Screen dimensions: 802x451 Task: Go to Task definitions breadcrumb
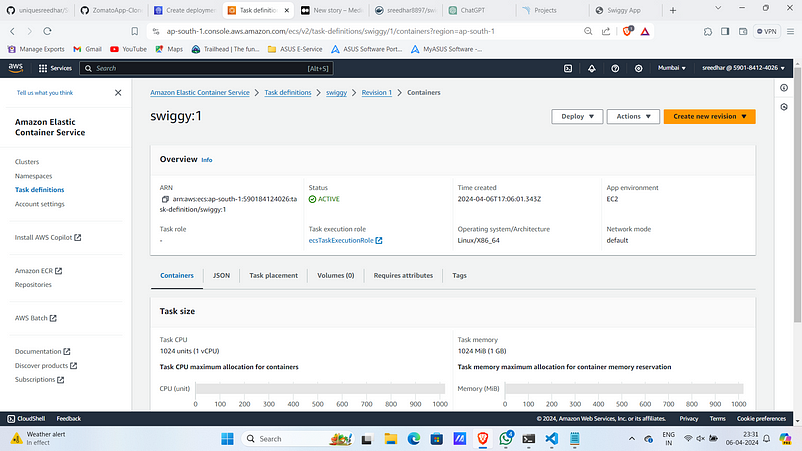click(288, 93)
